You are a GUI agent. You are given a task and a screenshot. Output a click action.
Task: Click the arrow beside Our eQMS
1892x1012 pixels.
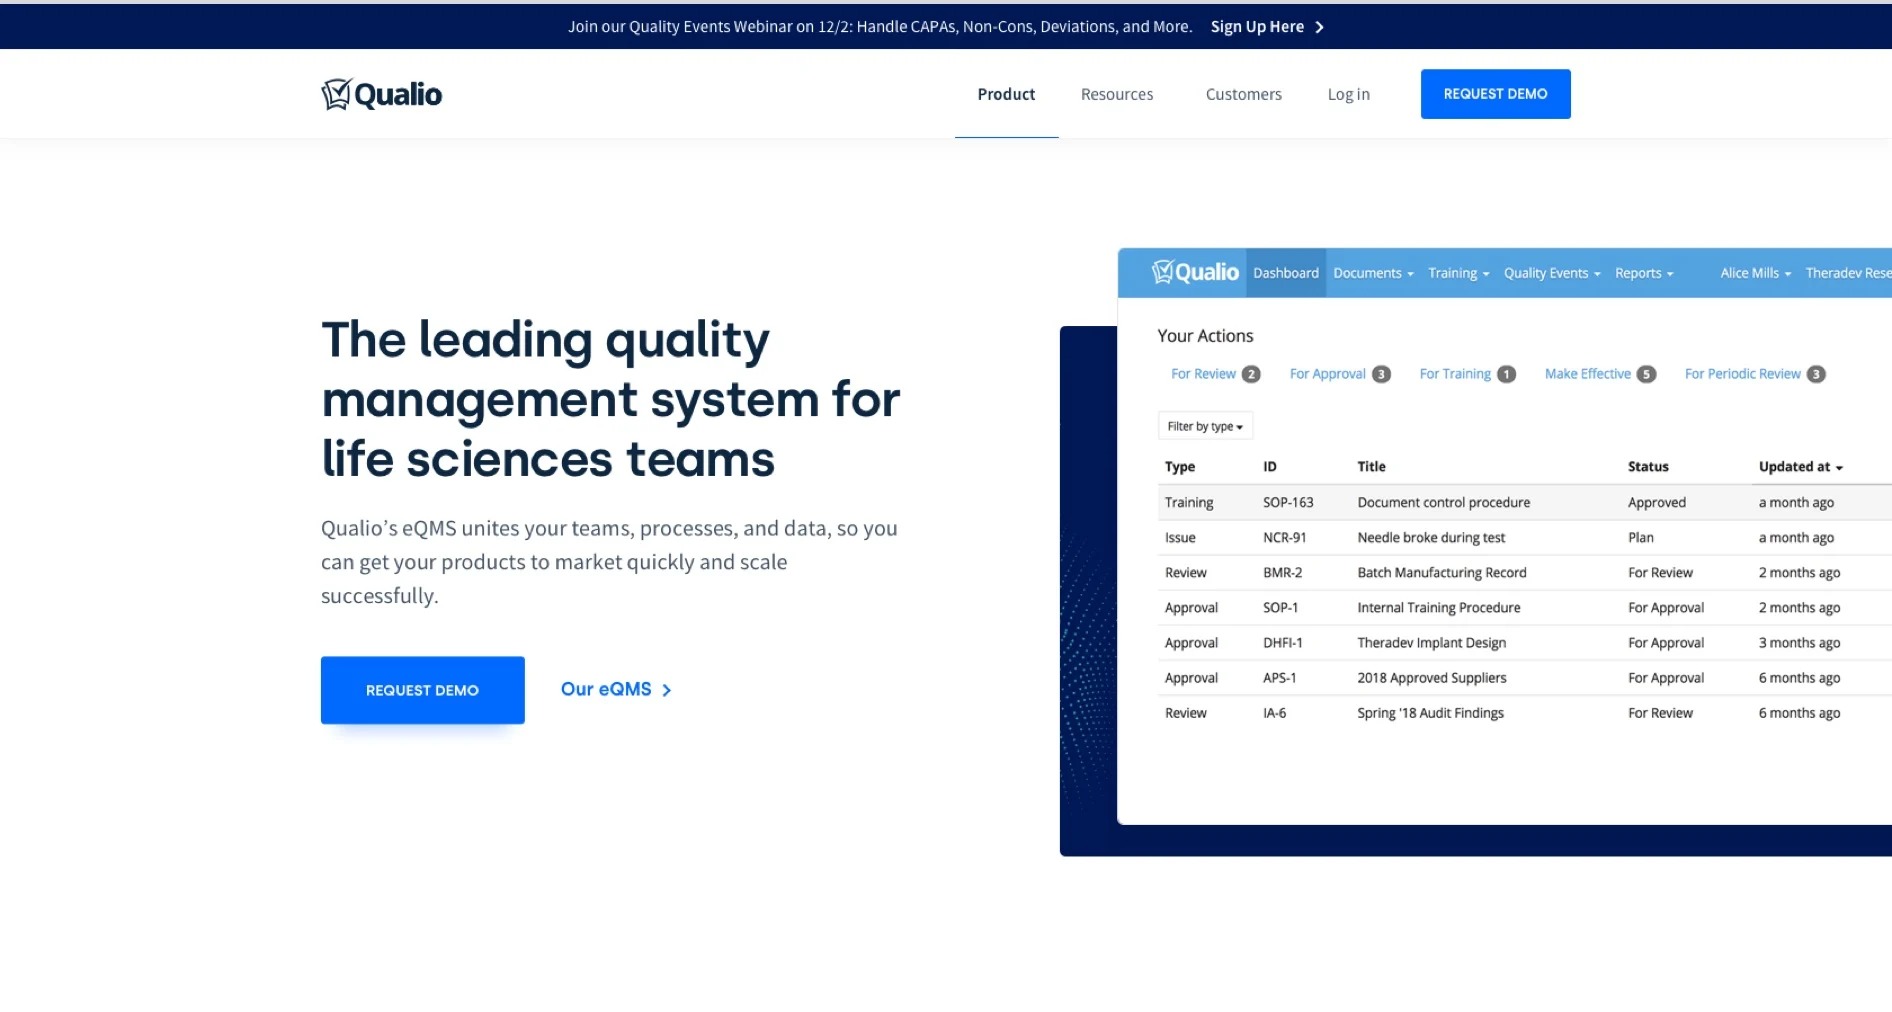pyautogui.click(x=667, y=690)
